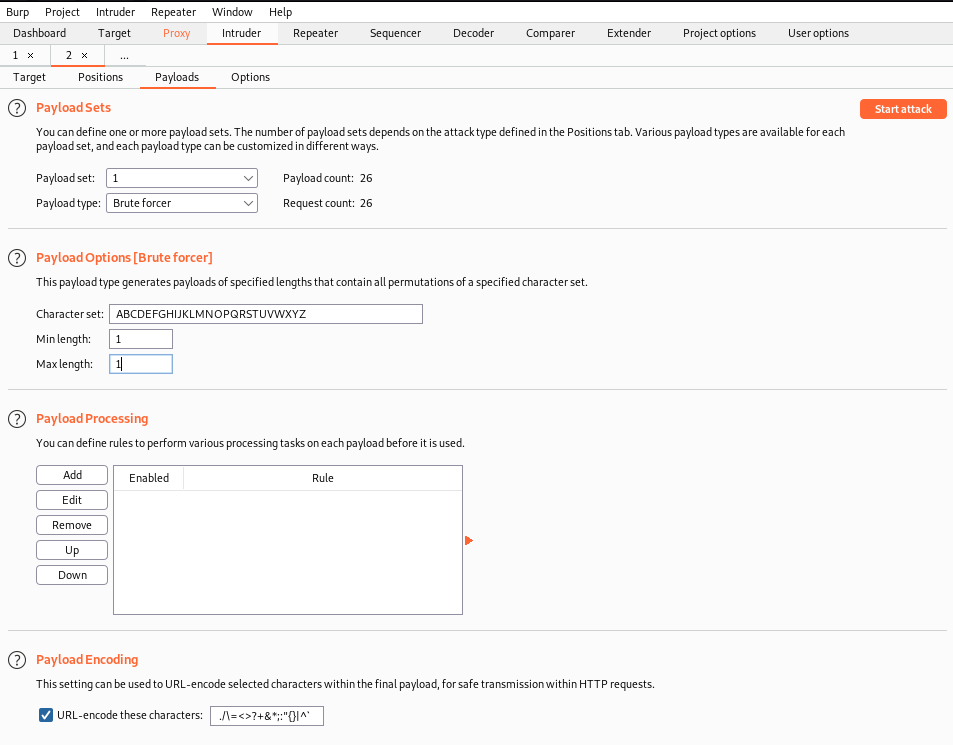Focus the Min length field
This screenshot has width=953, height=745.
(141, 339)
